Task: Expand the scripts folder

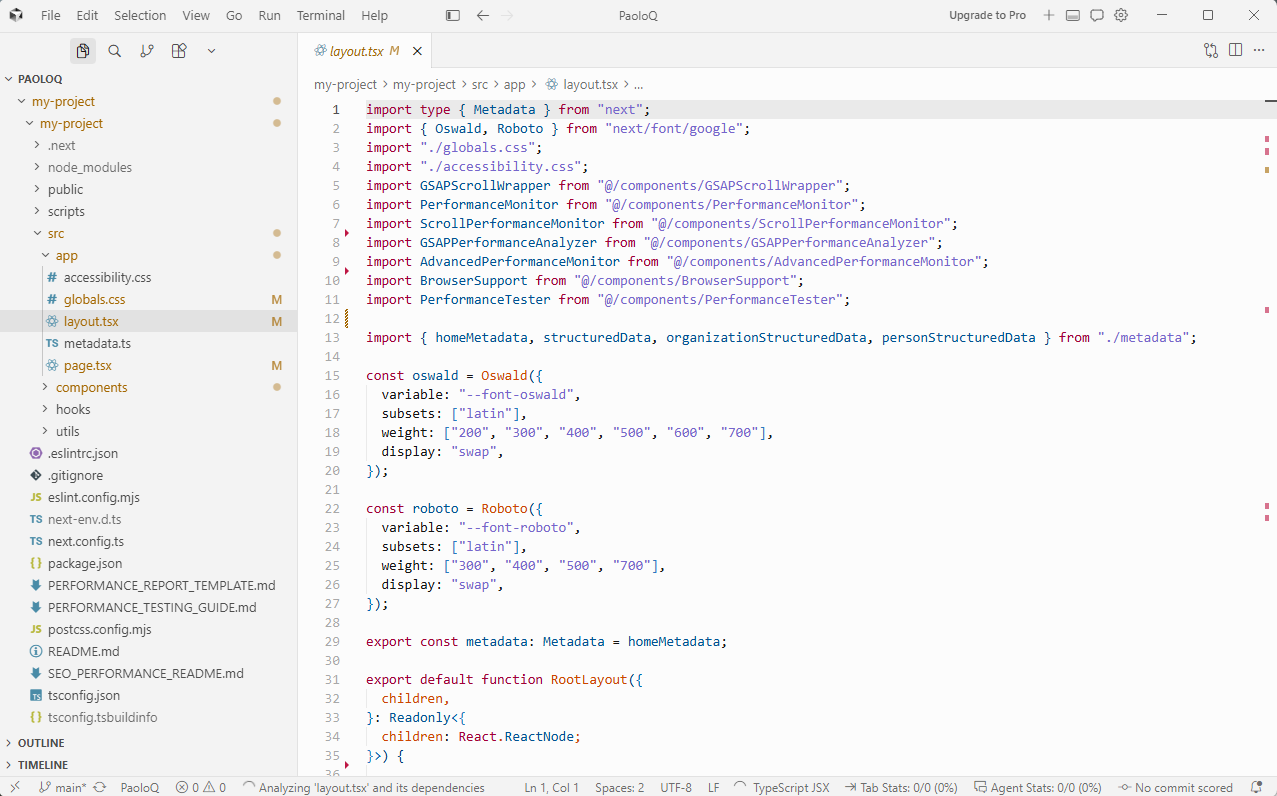Action: tap(148, 211)
